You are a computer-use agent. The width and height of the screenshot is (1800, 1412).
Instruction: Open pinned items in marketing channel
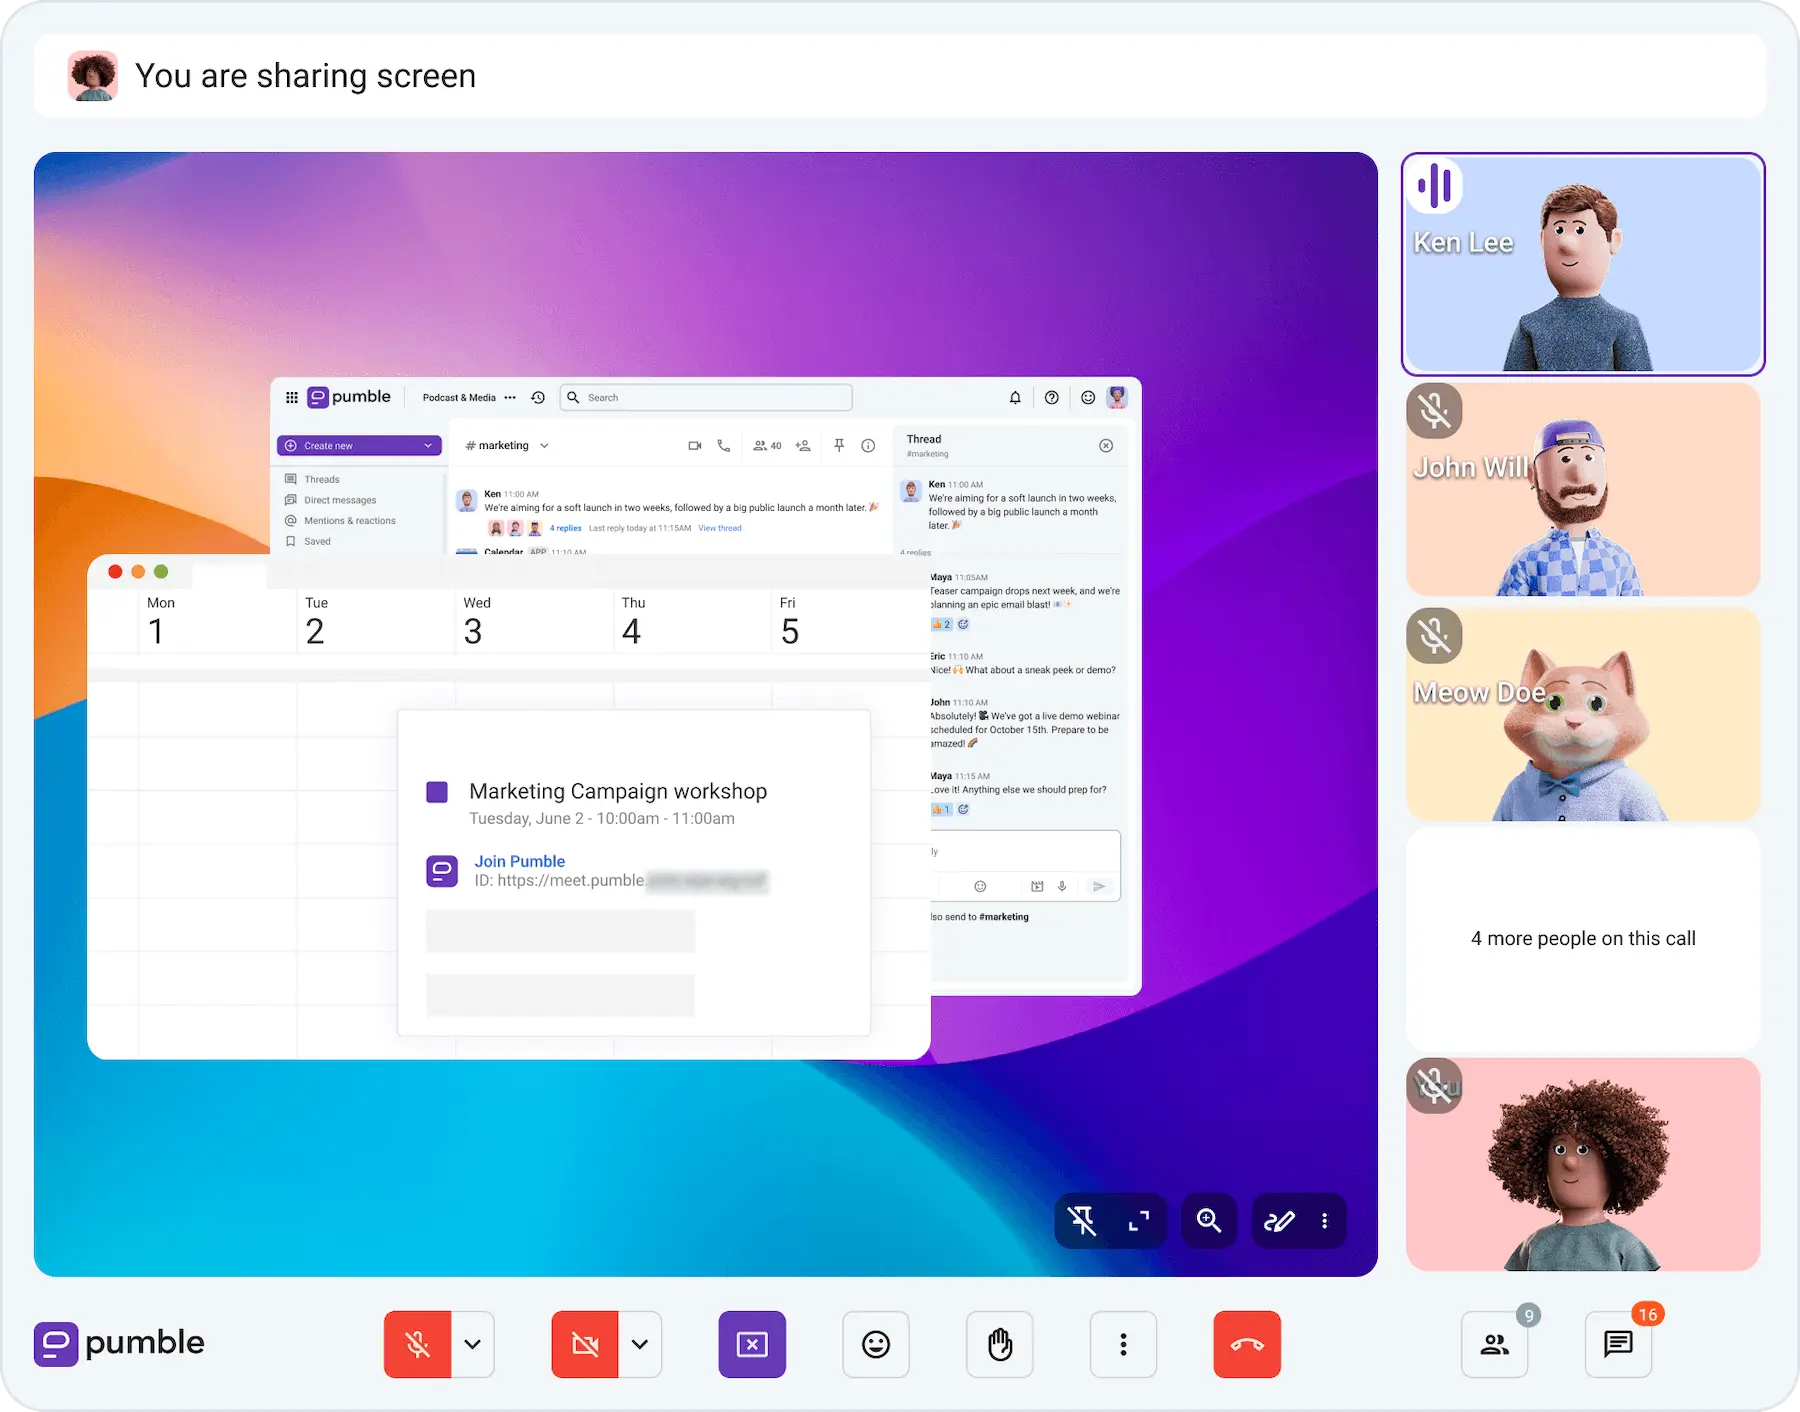coord(839,446)
